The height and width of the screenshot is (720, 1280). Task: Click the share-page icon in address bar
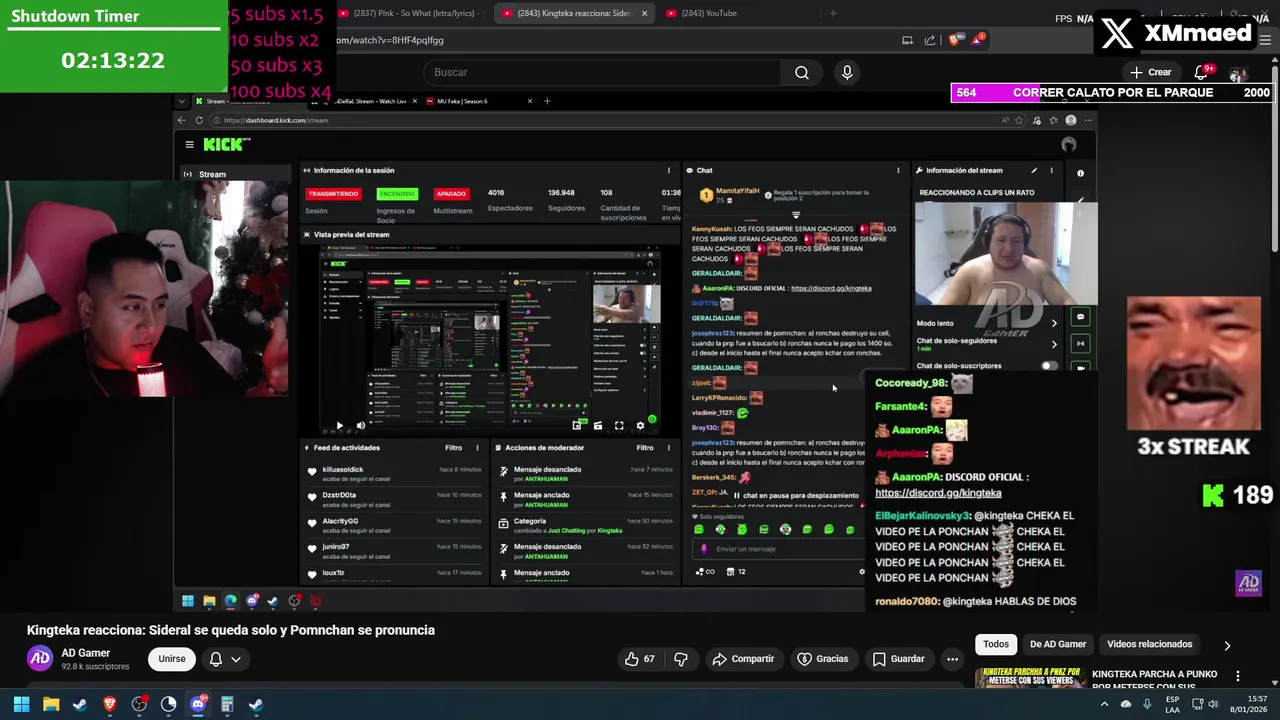pyautogui.click(x=930, y=40)
